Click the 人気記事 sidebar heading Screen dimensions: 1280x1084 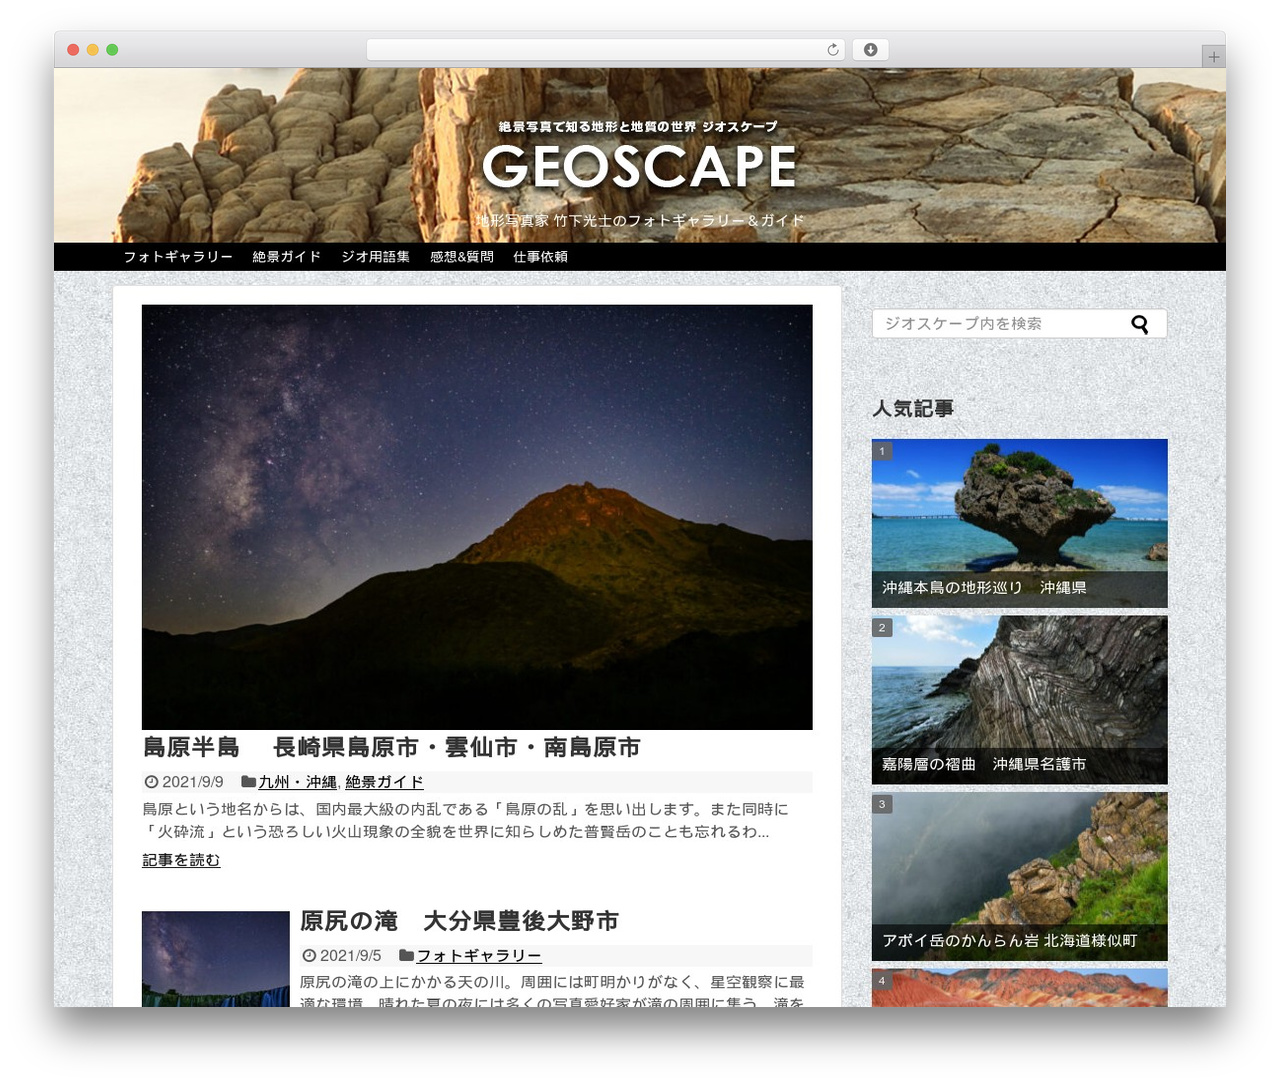pos(913,408)
